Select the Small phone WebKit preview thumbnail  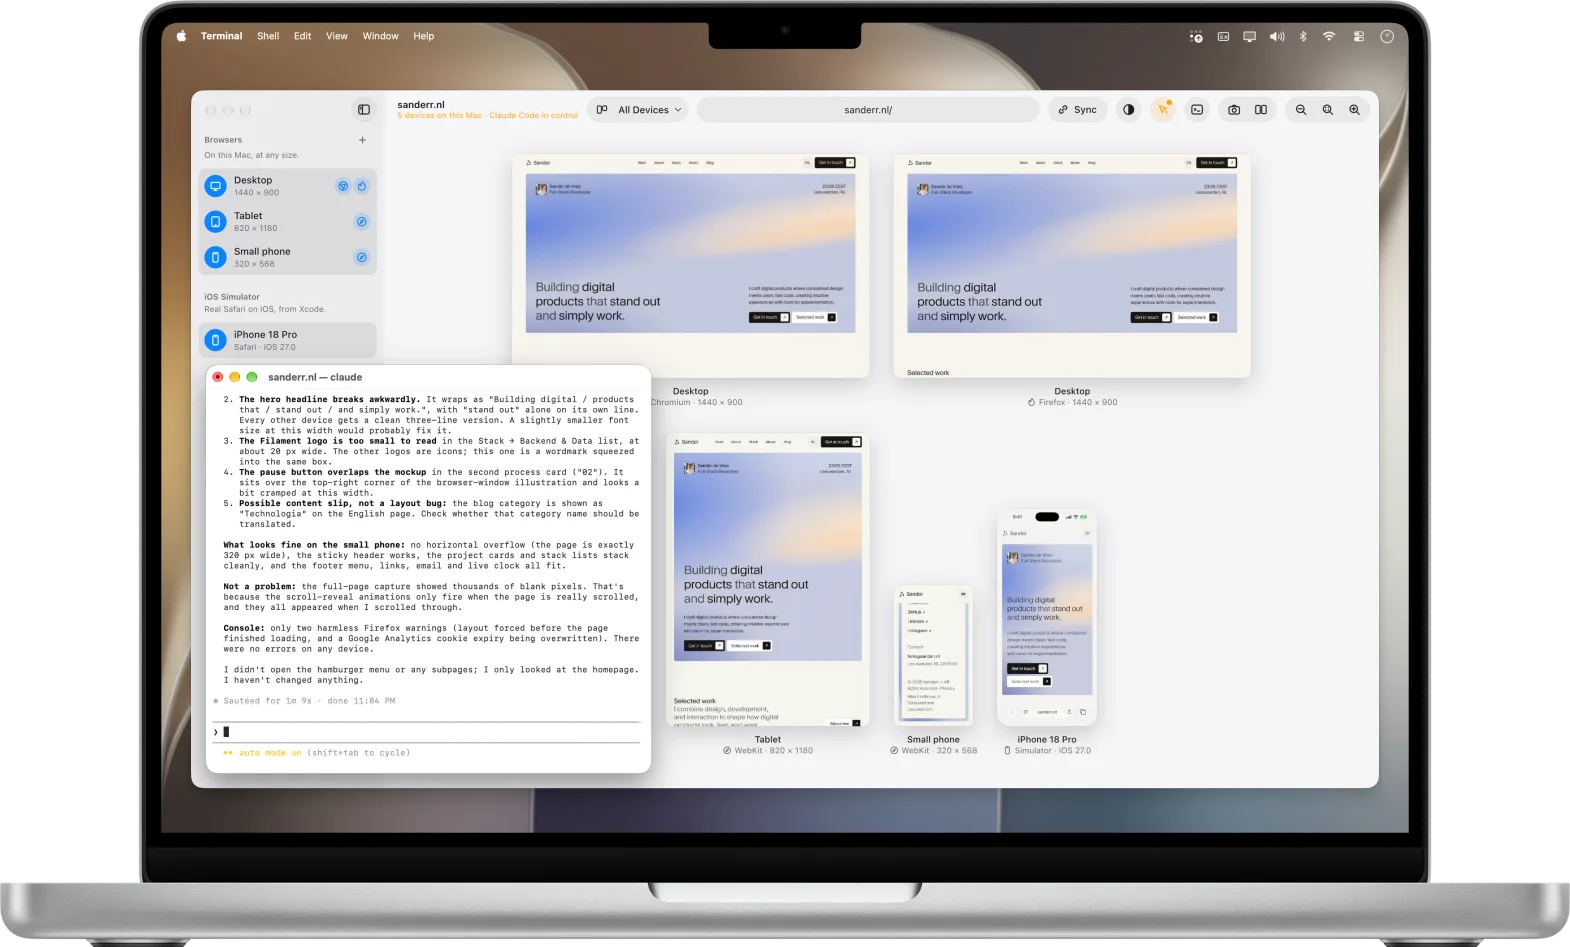(x=933, y=655)
